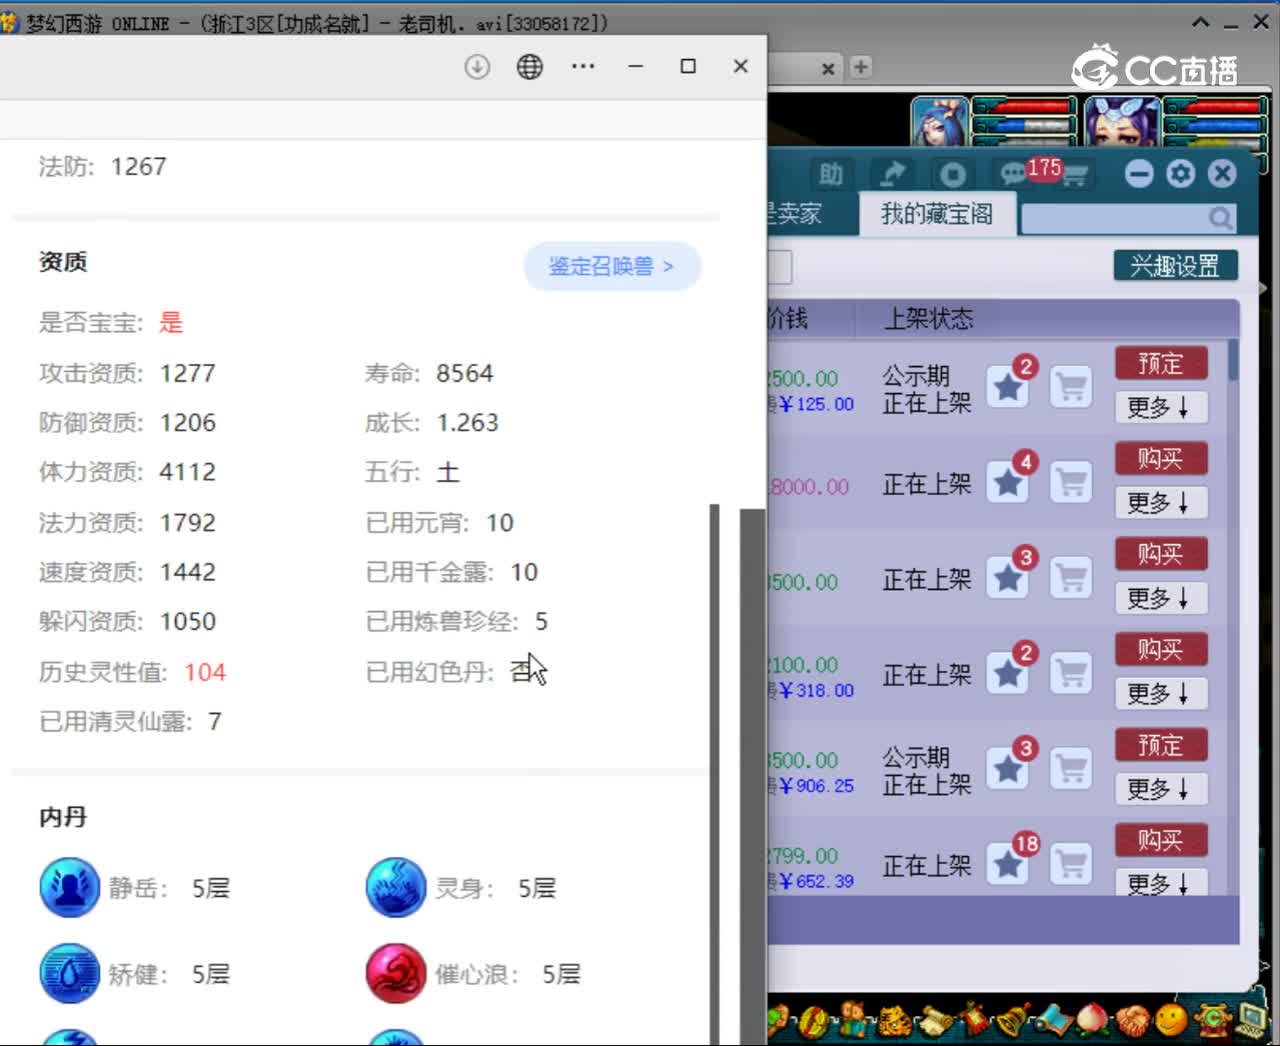Click the computer icon in bottom bar

1252,1019
